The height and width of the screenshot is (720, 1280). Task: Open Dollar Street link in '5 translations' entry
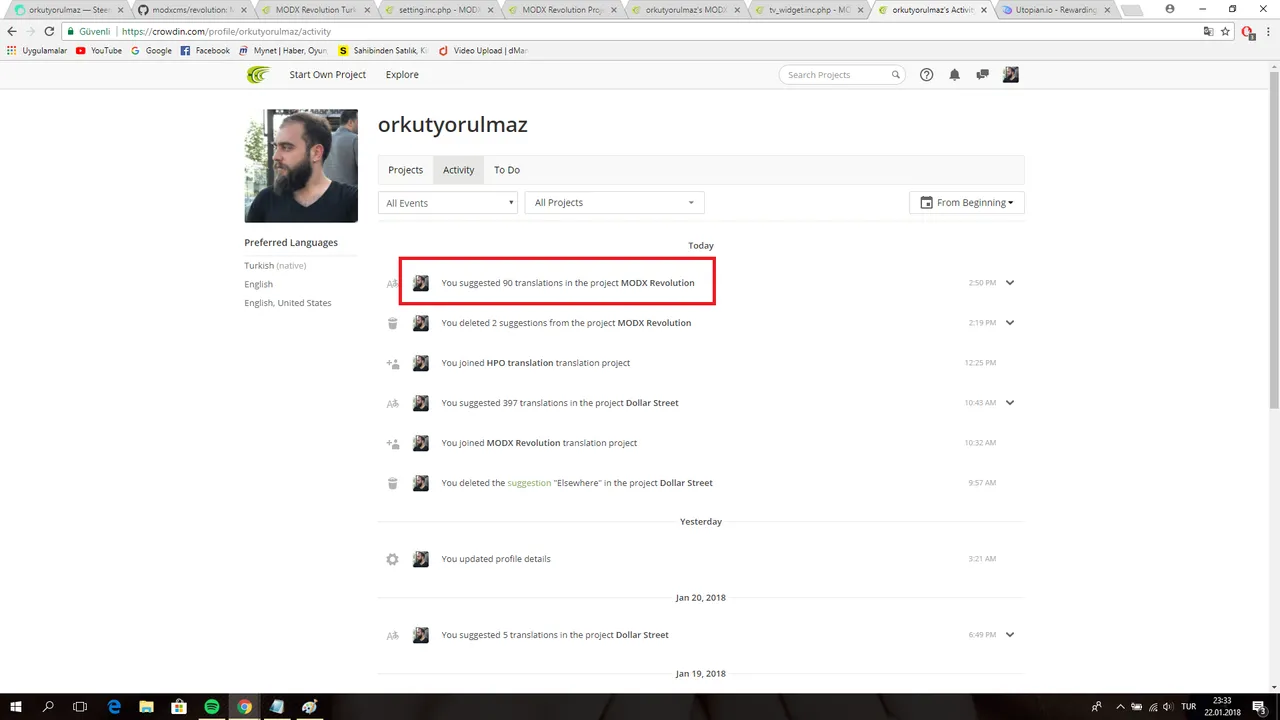point(642,635)
